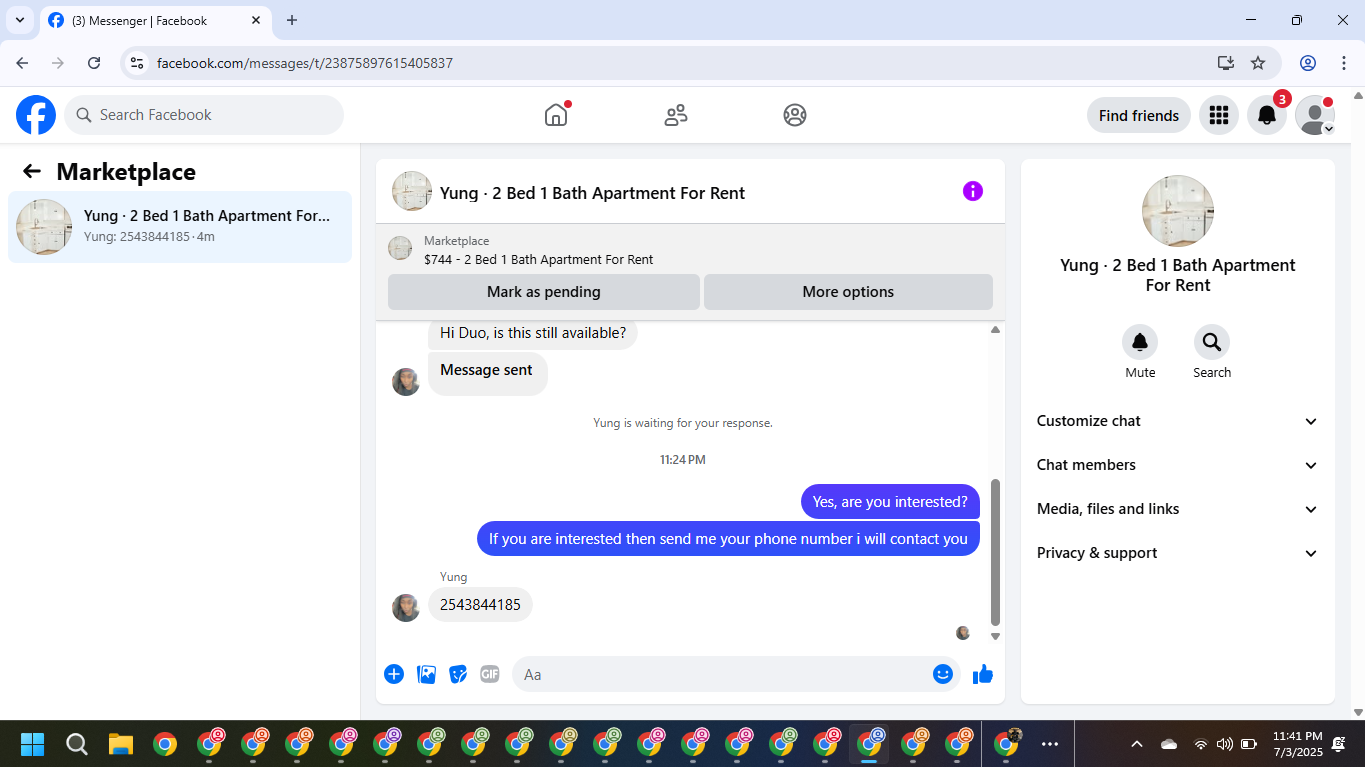Open the account profile picture menu
Viewport: 1365px width, 767px height.
tap(1315, 115)
